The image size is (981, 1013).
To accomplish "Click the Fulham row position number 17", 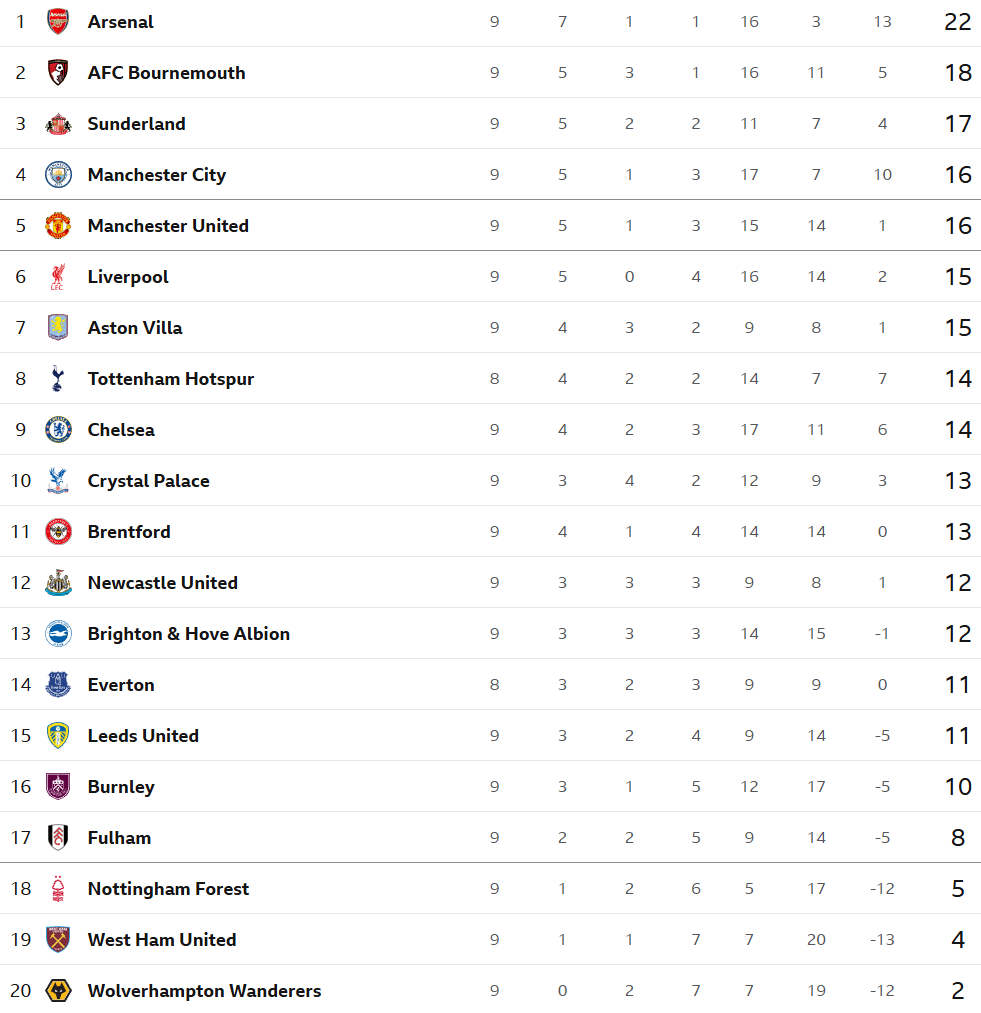I will pyautogui.click(x=21, y=838).
